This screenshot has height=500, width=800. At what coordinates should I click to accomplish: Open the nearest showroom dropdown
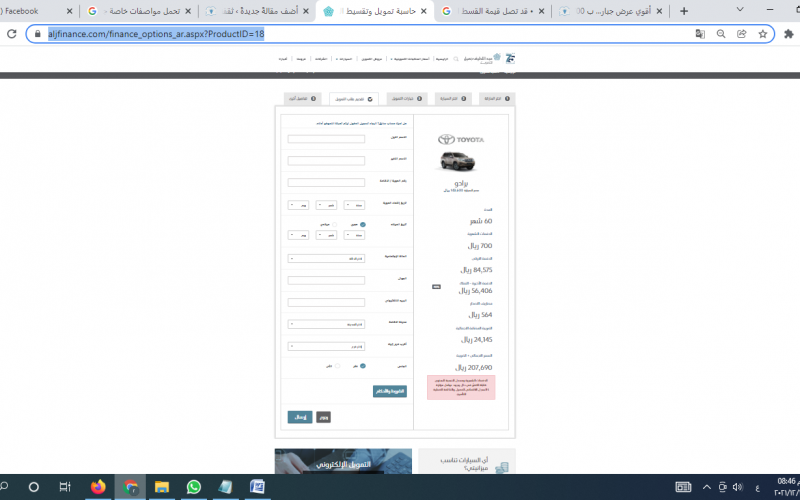(x=326, y=346)
